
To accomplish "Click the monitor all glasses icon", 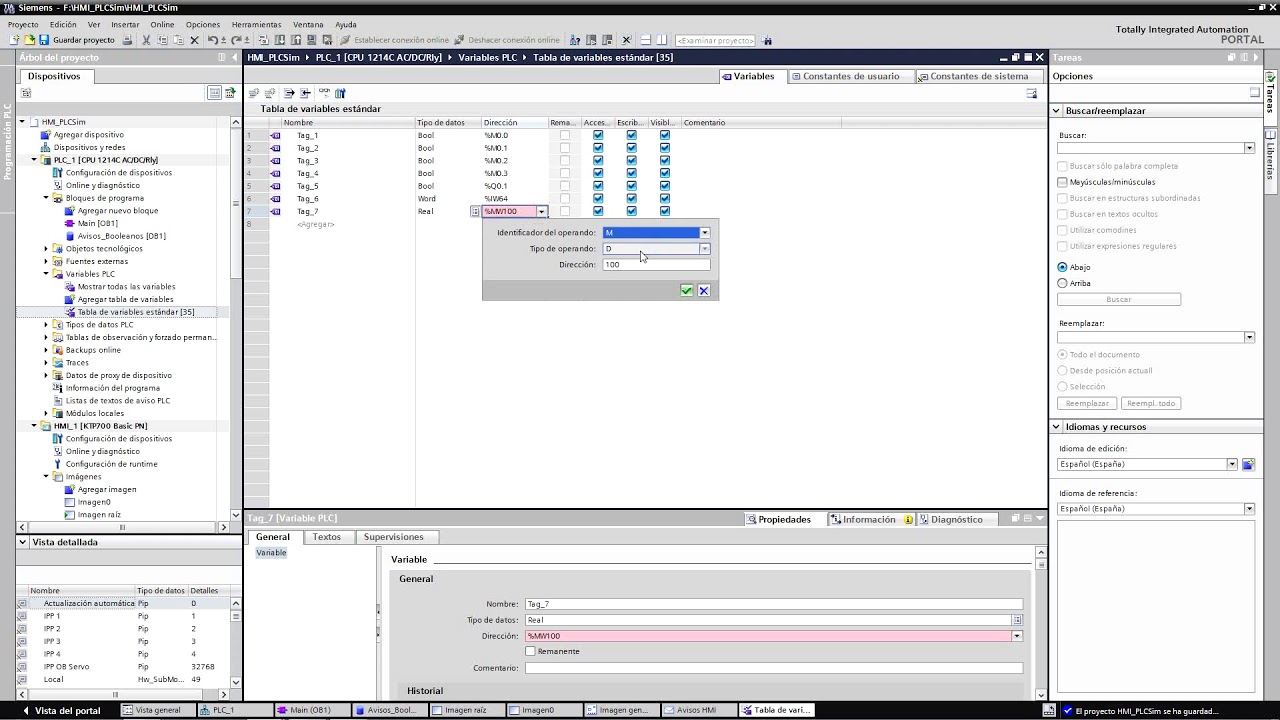I will (x=324, y=93).
